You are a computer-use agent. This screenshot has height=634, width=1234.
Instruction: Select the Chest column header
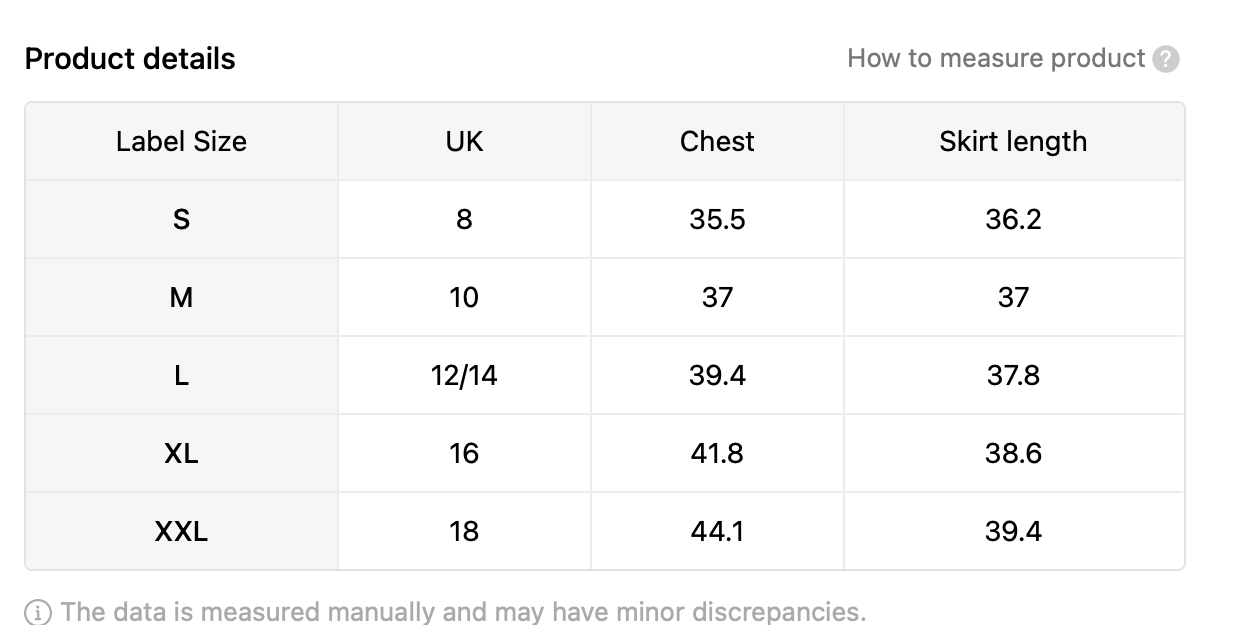coord(717,141)
